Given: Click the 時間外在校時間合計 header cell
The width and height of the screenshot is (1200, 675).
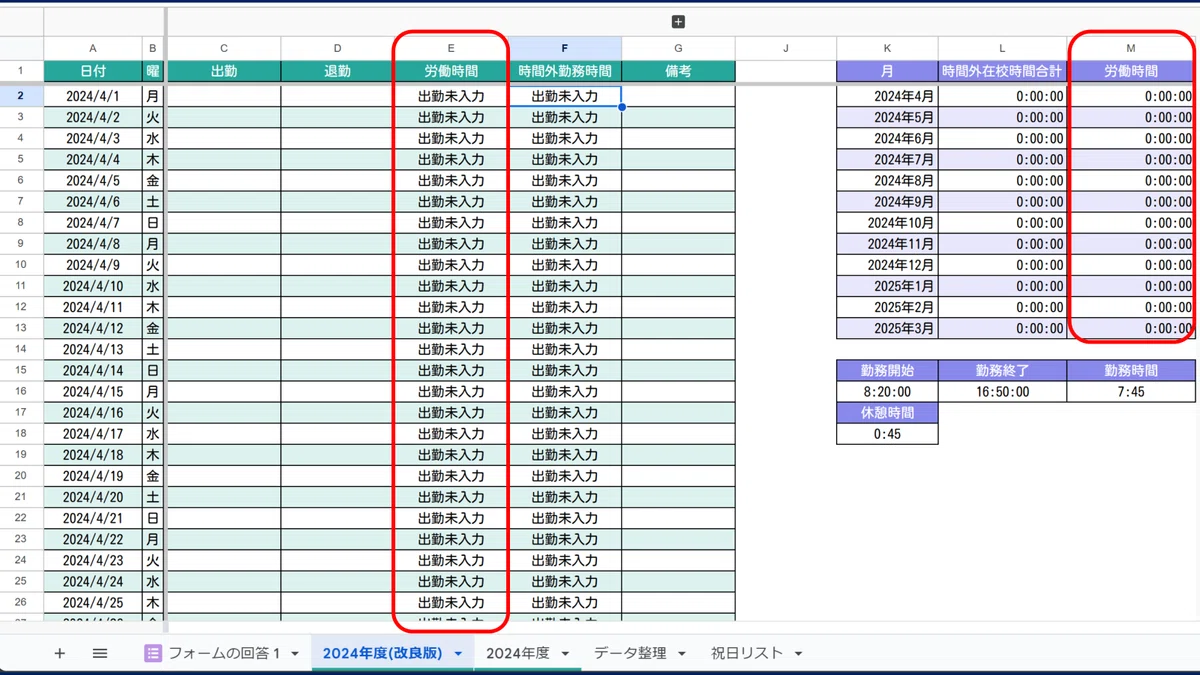Looking at the screenshot, I should coord(1003,71).
